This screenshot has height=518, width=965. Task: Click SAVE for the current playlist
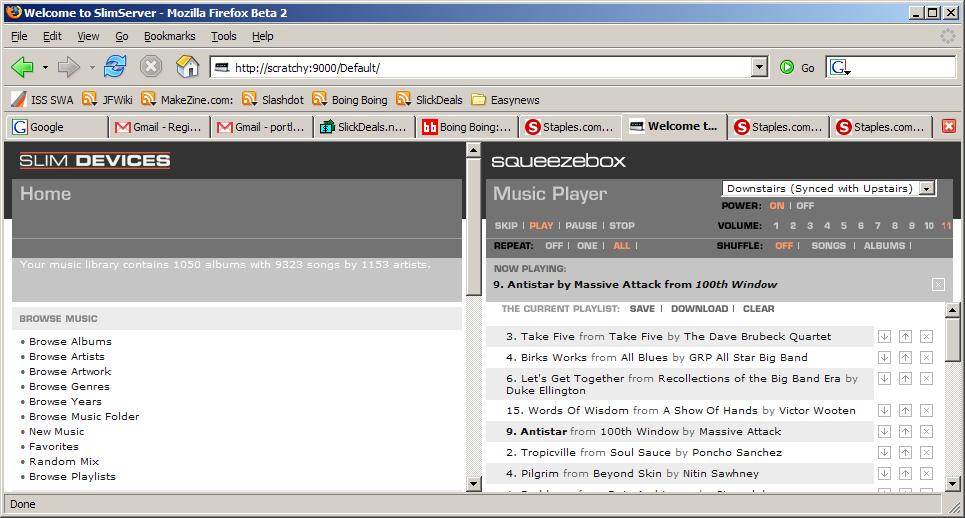click(x=642, y=309)
